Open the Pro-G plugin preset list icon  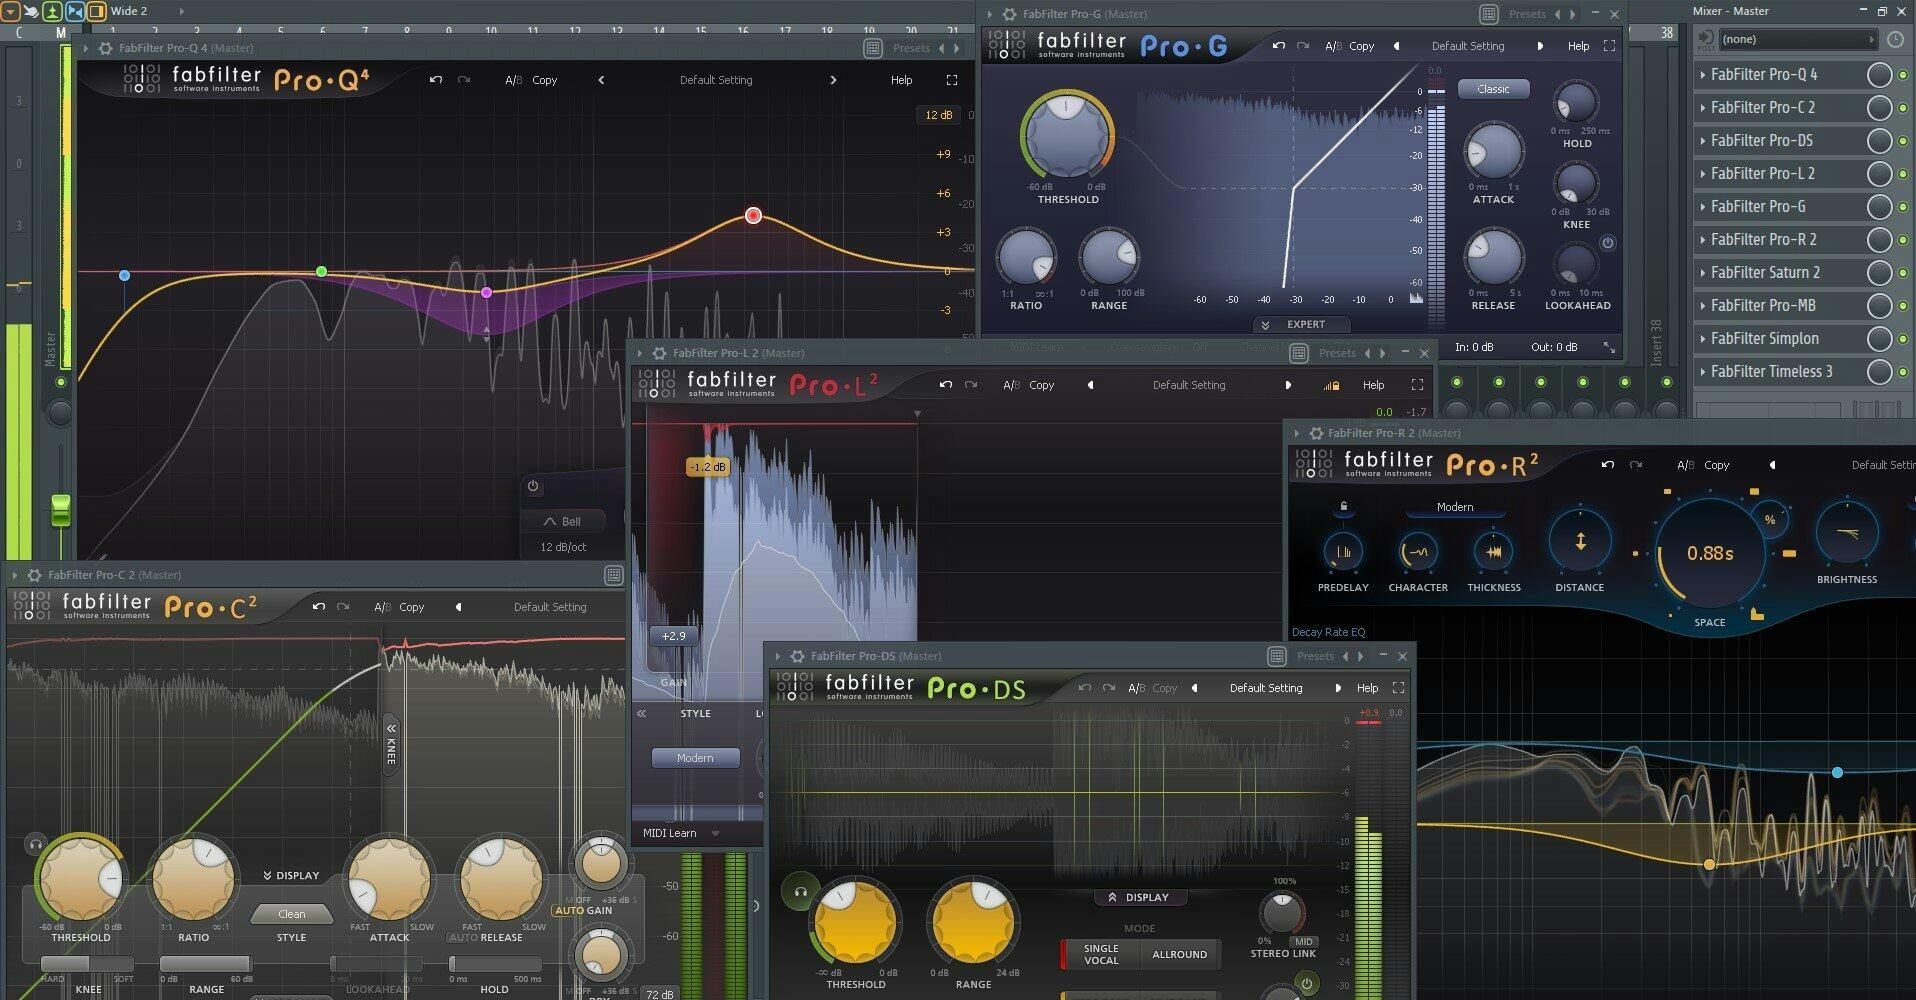tap(1489, 14)
